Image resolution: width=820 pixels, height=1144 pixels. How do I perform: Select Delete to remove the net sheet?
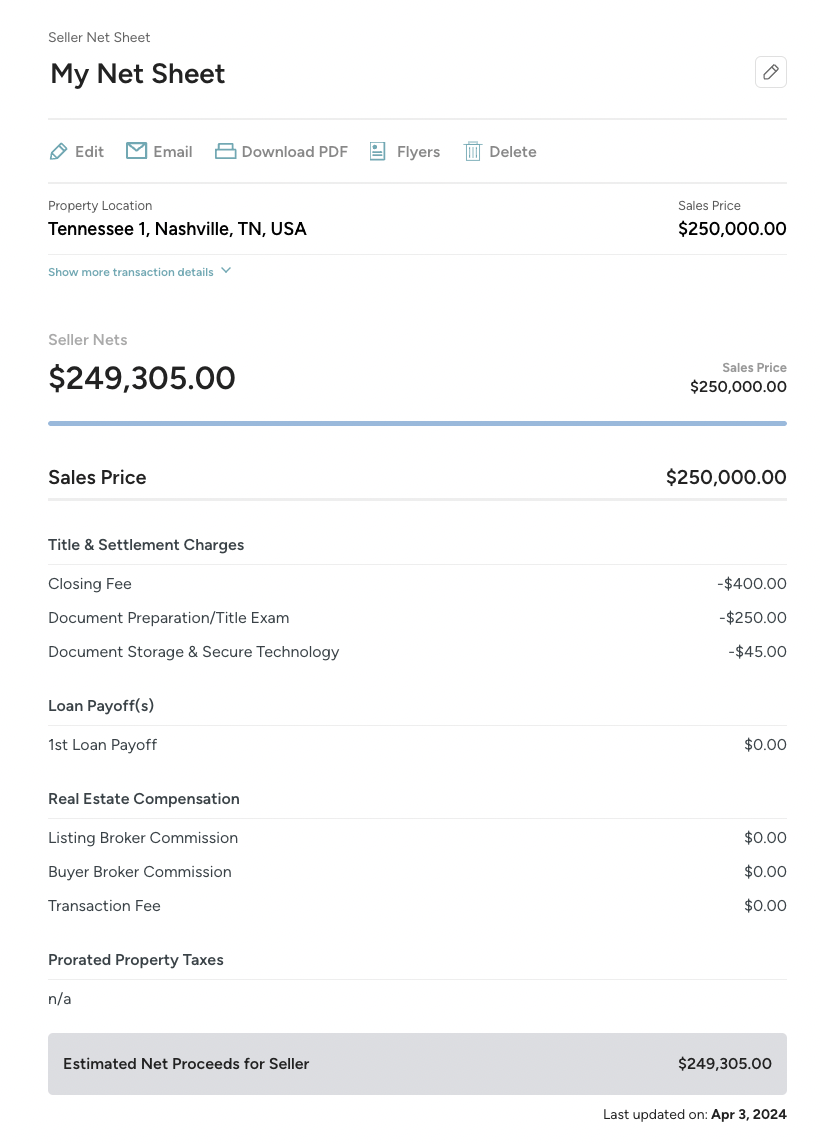500,151
